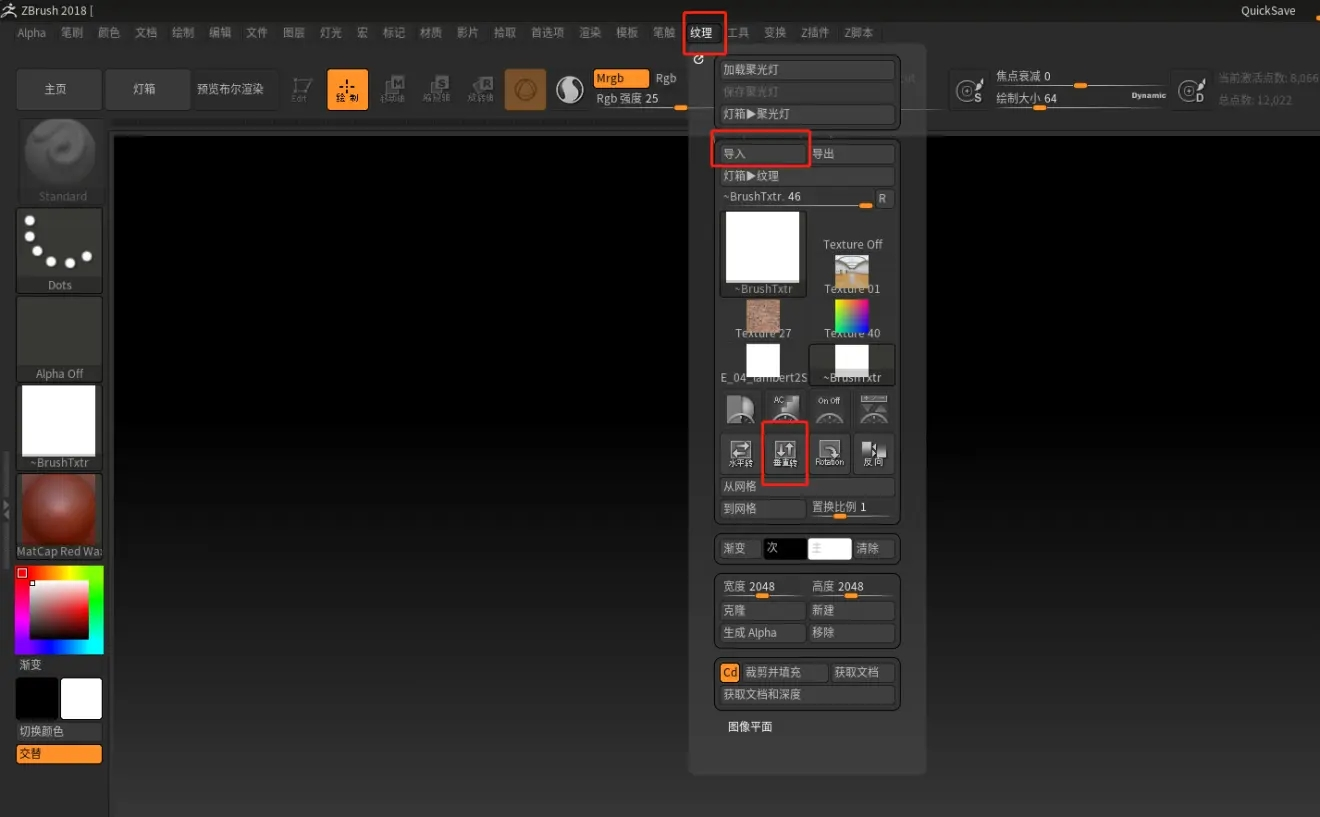Viewport: 1320px width, 817px height.
Task: Toggle the Mrgb channel button
Action: (621, 78)
